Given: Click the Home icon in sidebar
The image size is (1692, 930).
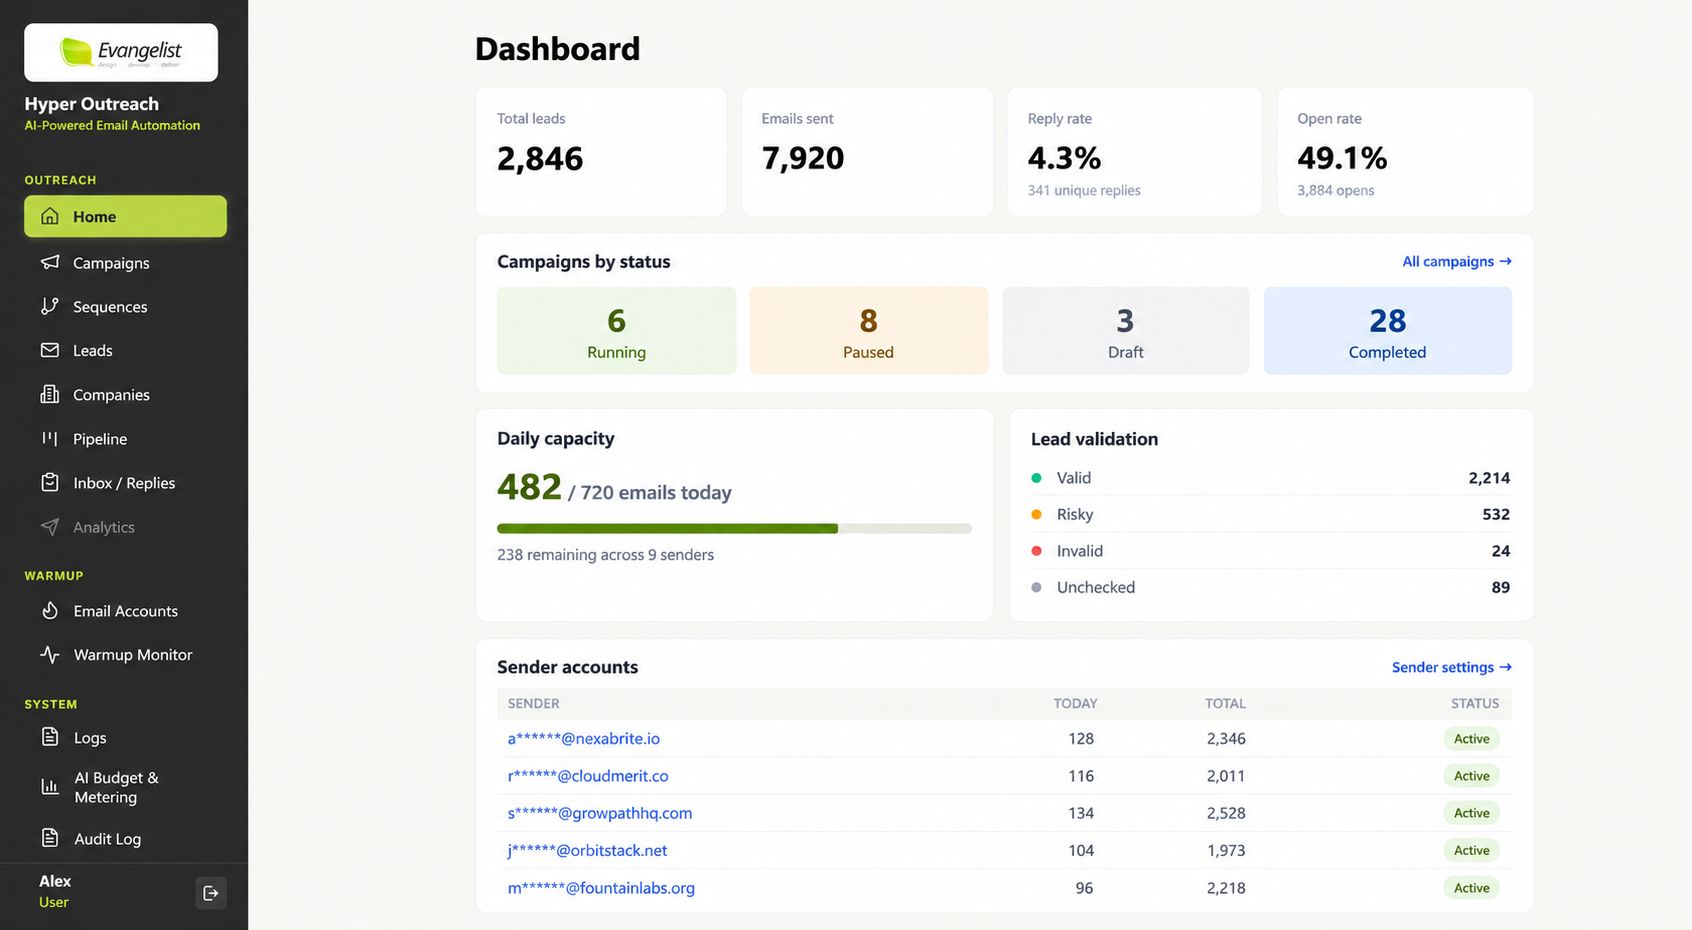Looking at the screenshot, I should click(50, 216).
